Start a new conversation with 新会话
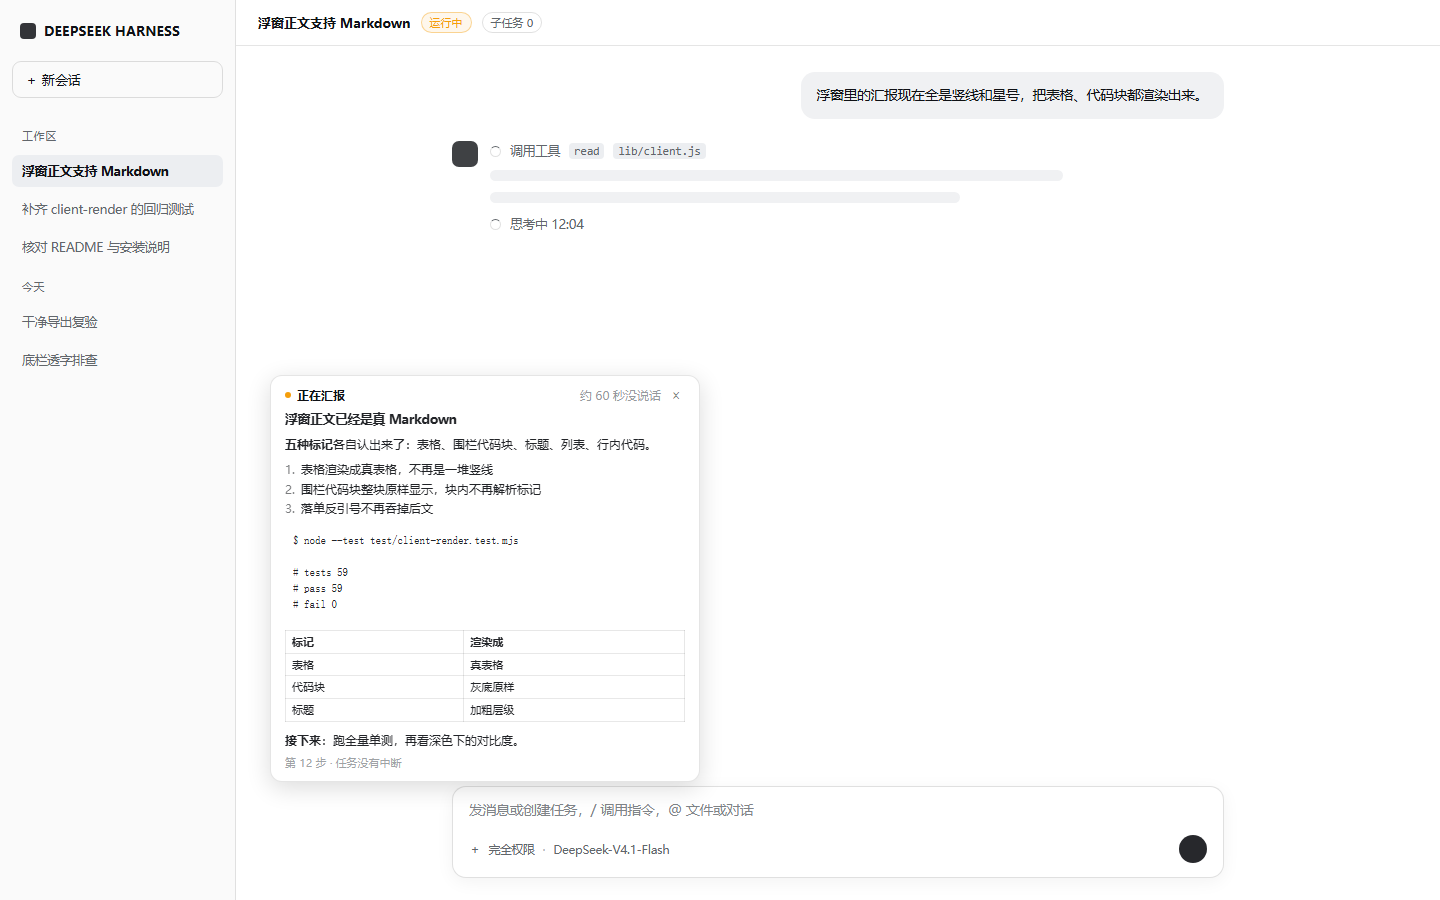 click(117, 80)
